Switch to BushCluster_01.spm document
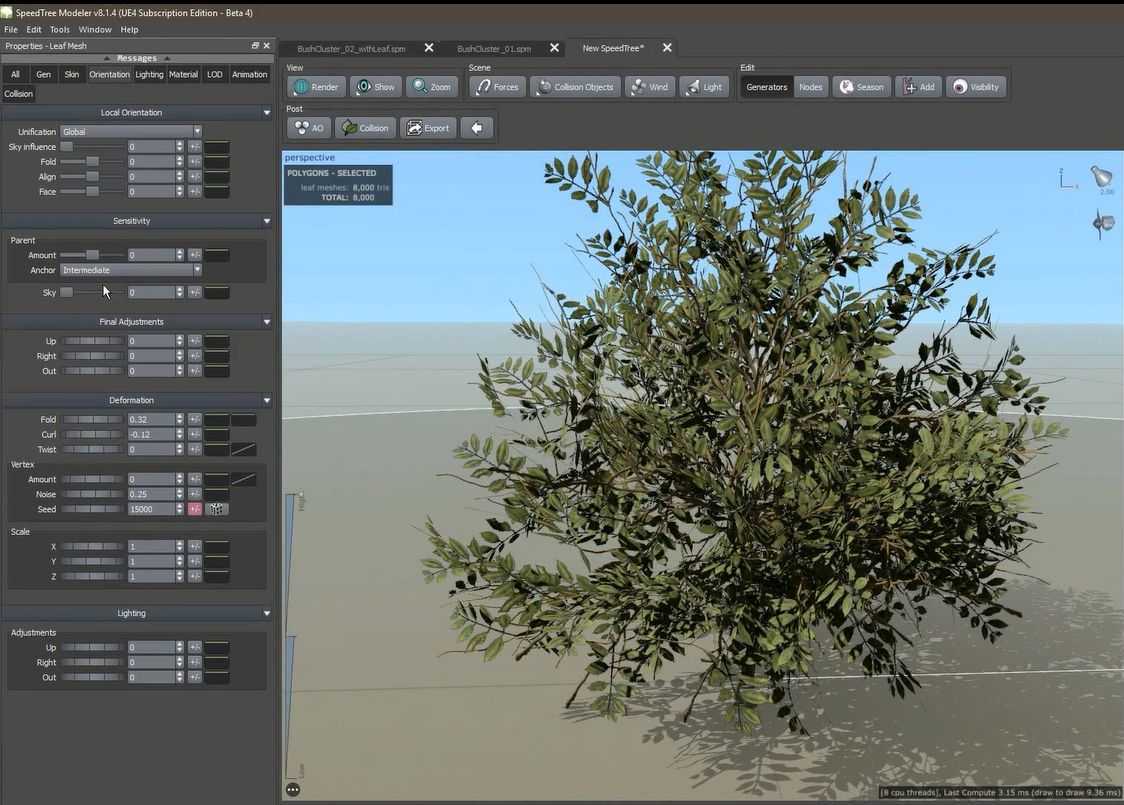Viewport: 1124px width, 805px height. 494,49
